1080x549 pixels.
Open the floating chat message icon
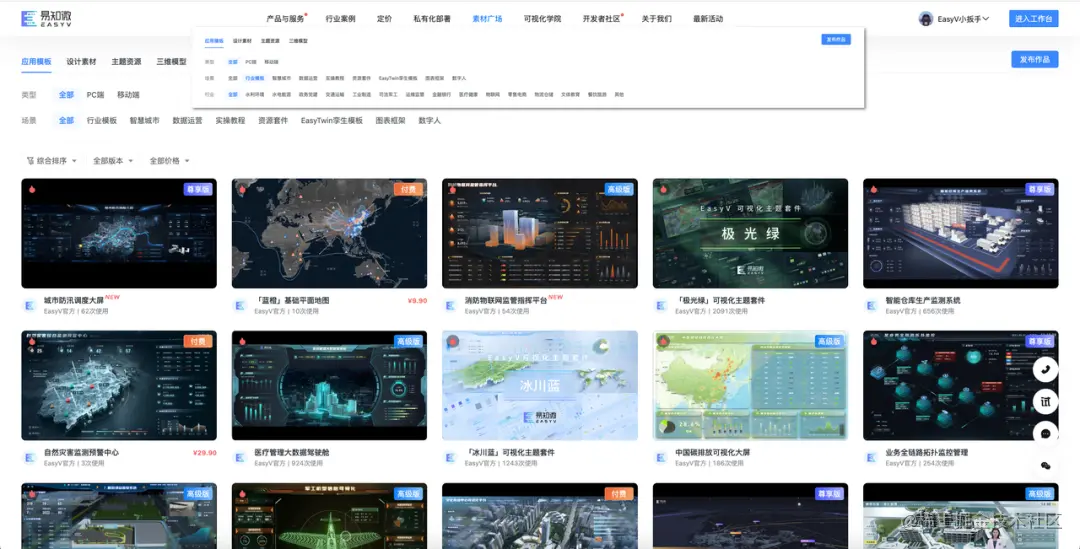click(x=1045, y=434)
